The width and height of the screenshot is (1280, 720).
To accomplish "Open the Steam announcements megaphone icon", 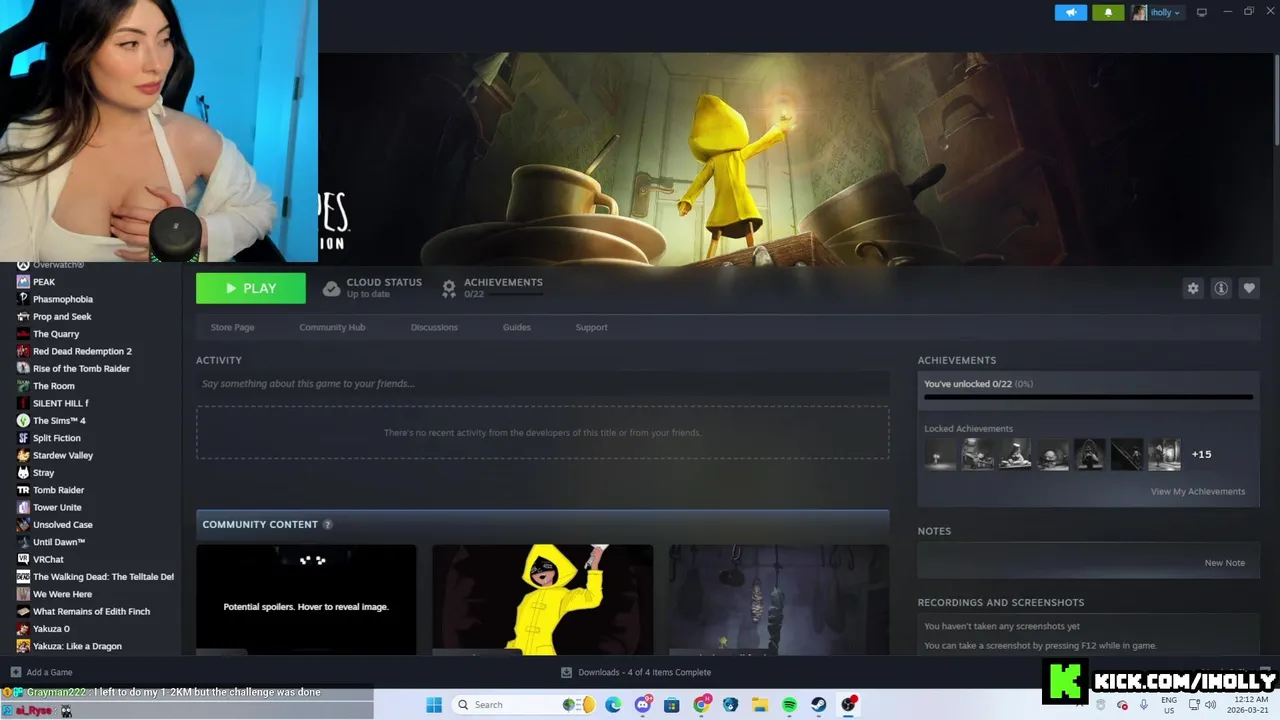I will click(x=1070, y=13).
